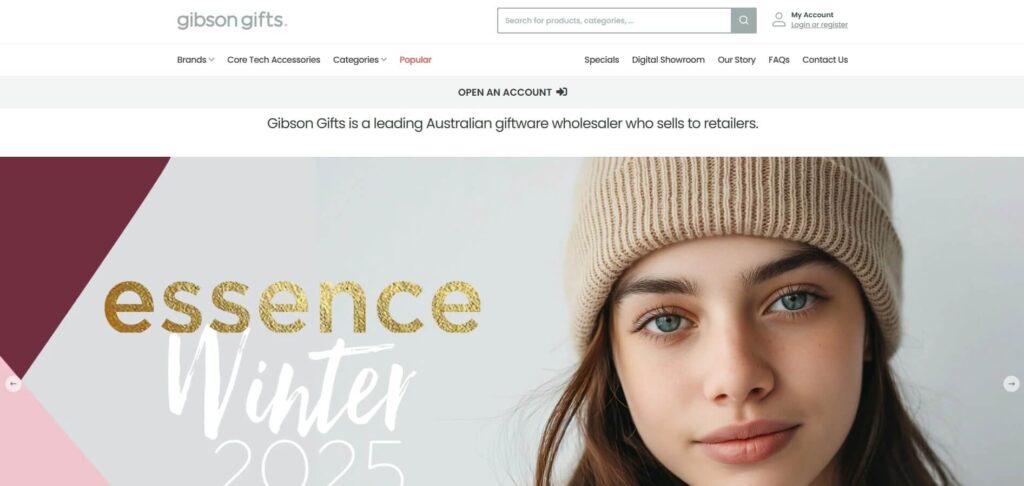
Task: Open the Our Story page
Action: pyautogui.click(x=737, y=59)
